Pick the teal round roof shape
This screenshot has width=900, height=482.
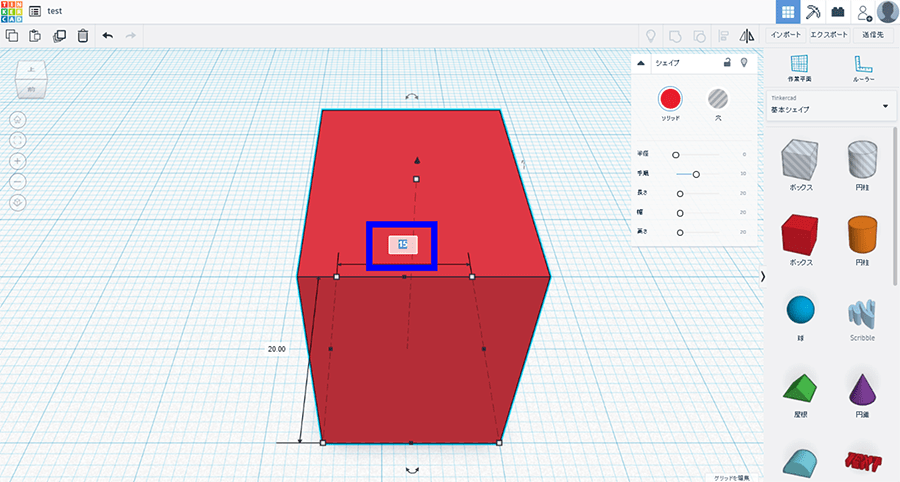point(802,464)
